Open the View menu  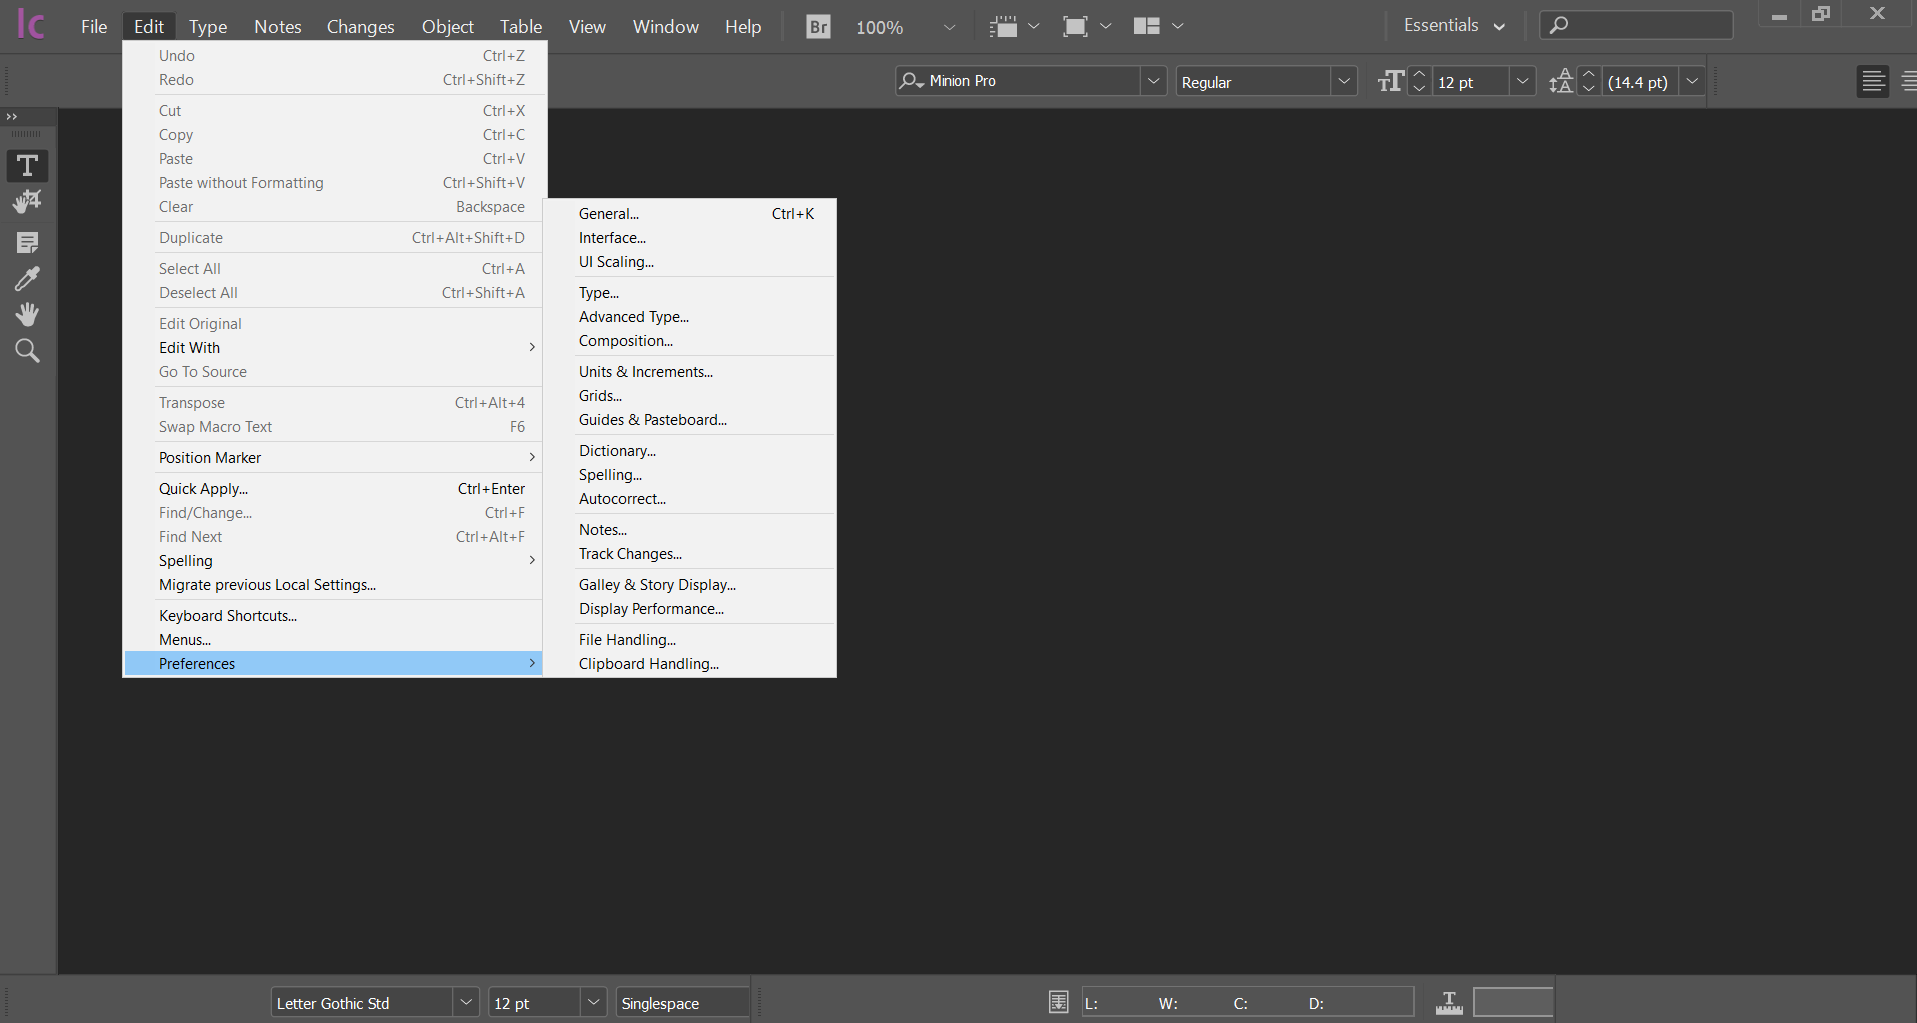coord(587,27)
